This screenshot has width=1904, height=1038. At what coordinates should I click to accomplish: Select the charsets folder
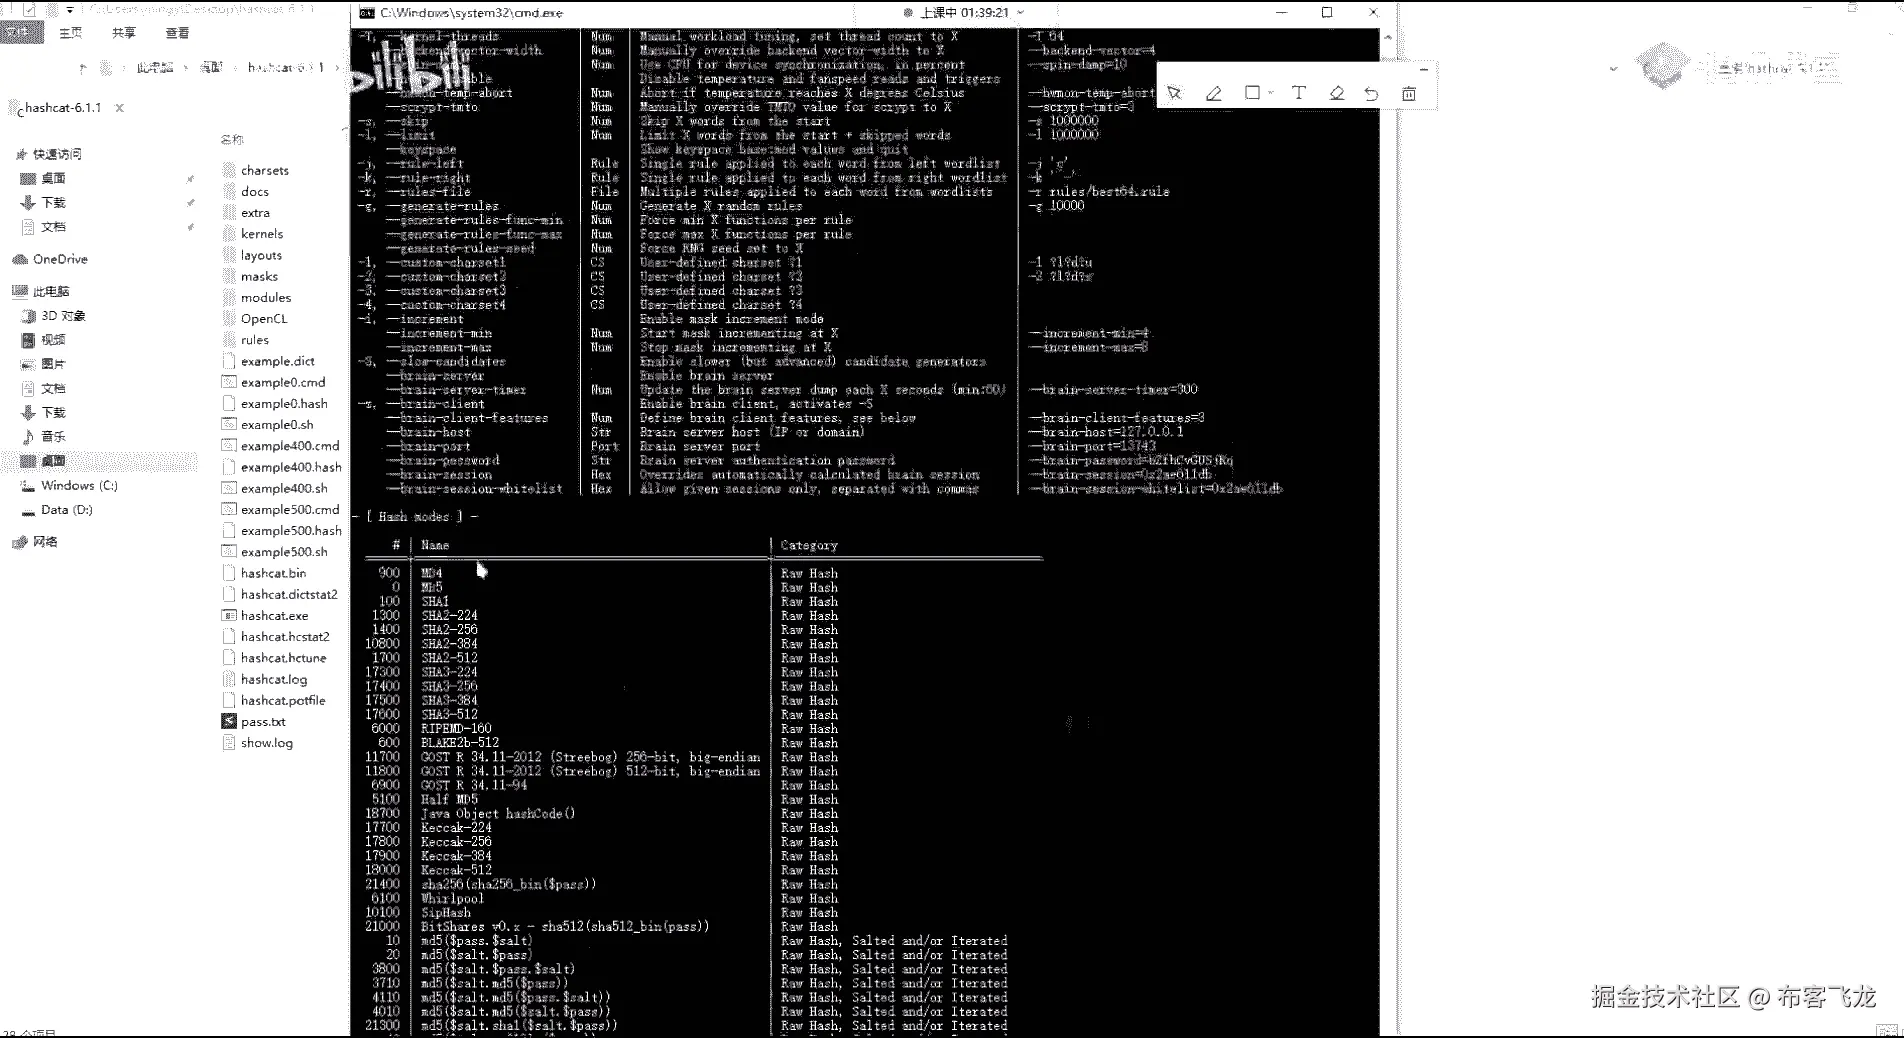[264, 171]
